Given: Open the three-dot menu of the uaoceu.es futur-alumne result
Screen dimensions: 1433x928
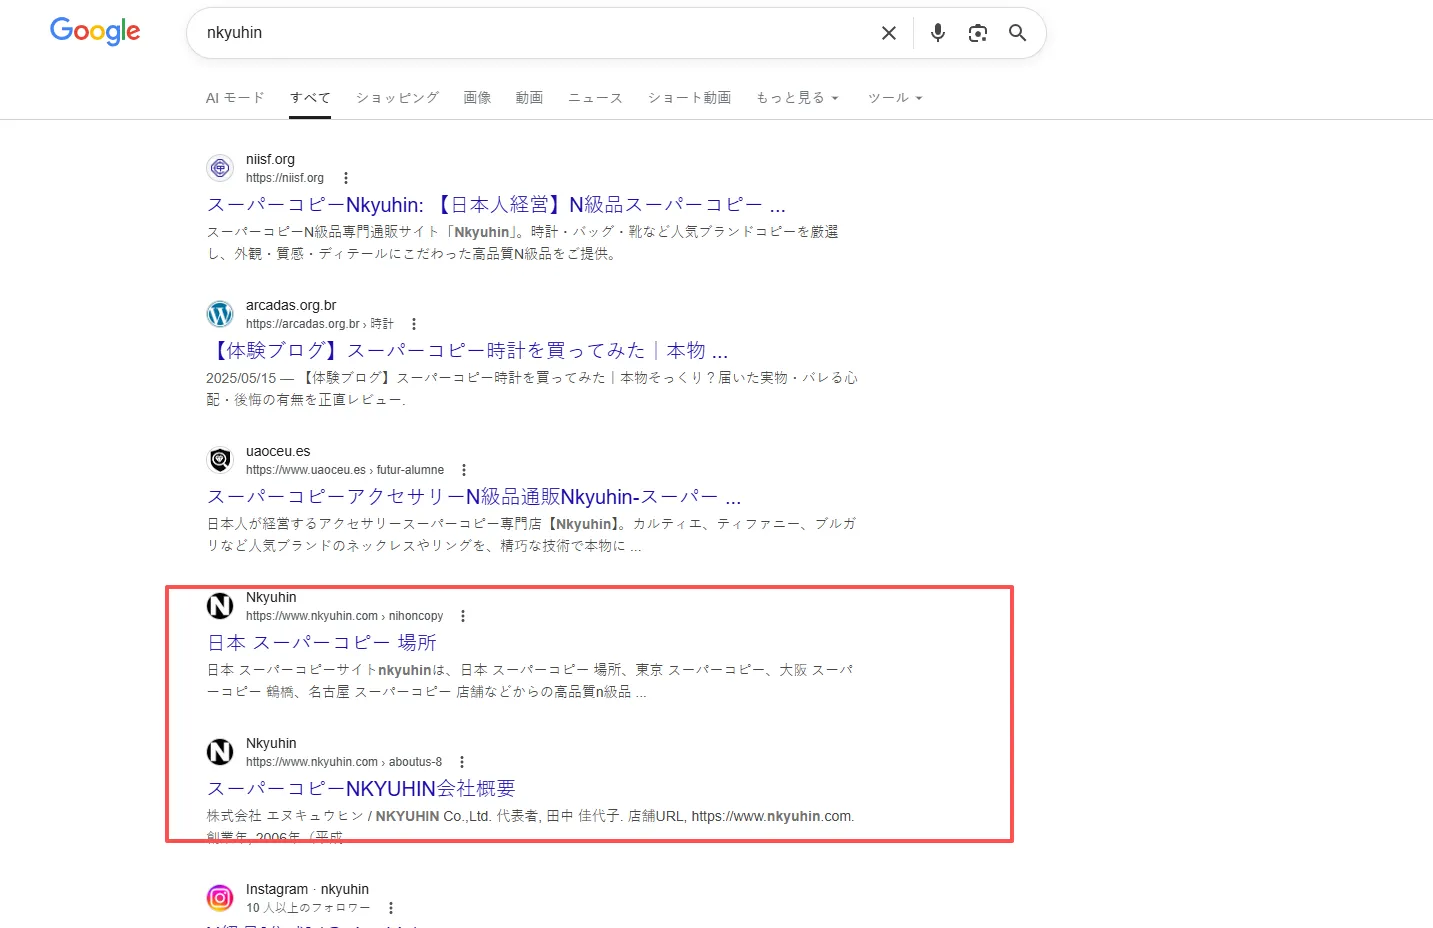Looking at the screenshot, I should pyautogui.click(x=463, y=470).
